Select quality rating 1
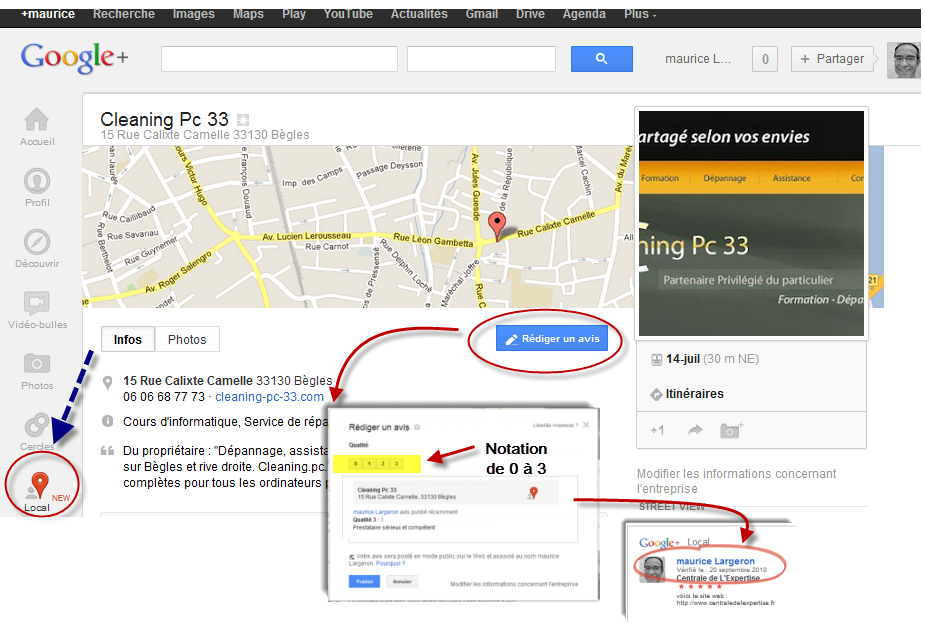925x625 pixels. (369, 464)
